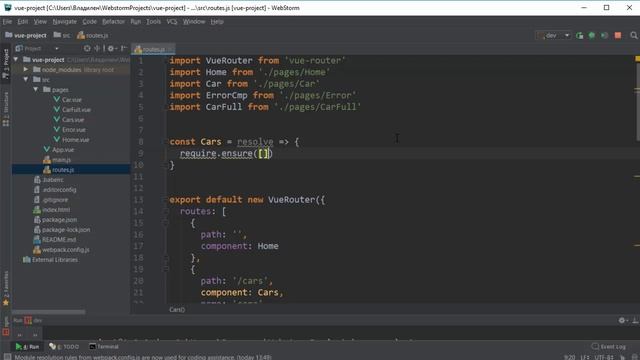Open the Terminal tool window tab
The height and width of the screenshot is (360, 640).
pos(104,347)
